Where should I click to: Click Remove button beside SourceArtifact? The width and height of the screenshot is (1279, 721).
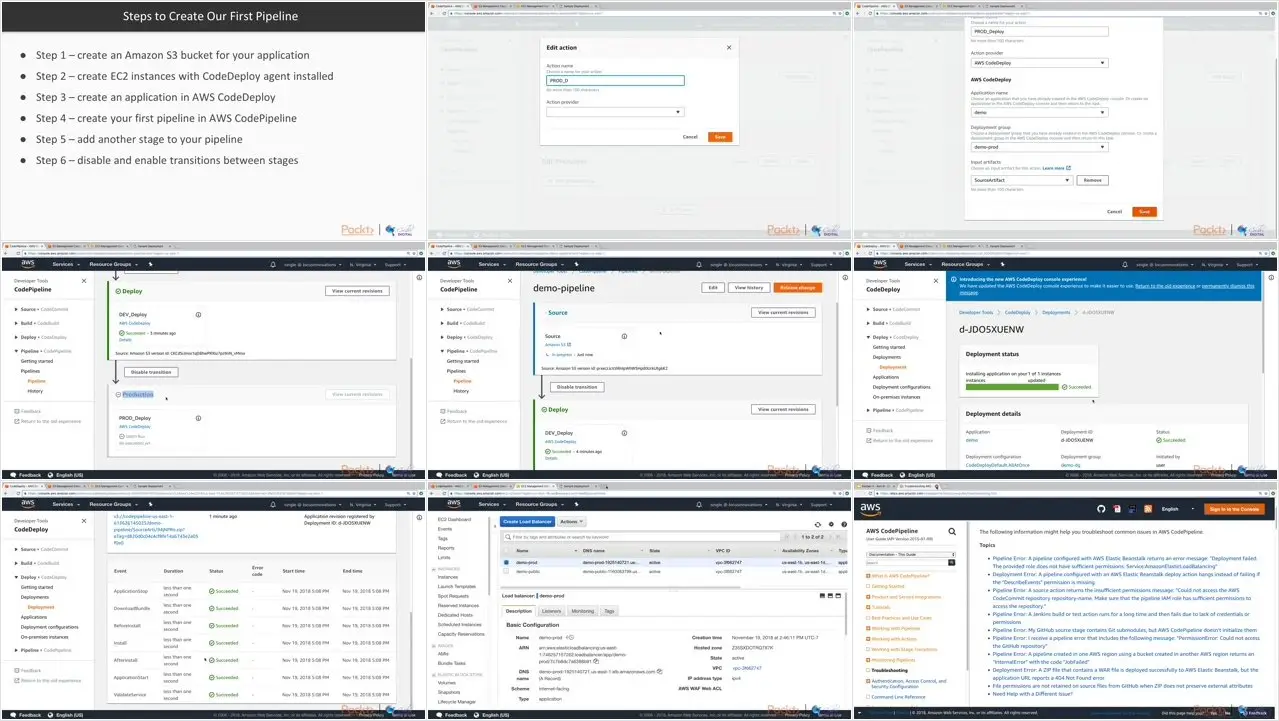(x=1093, y=180)
